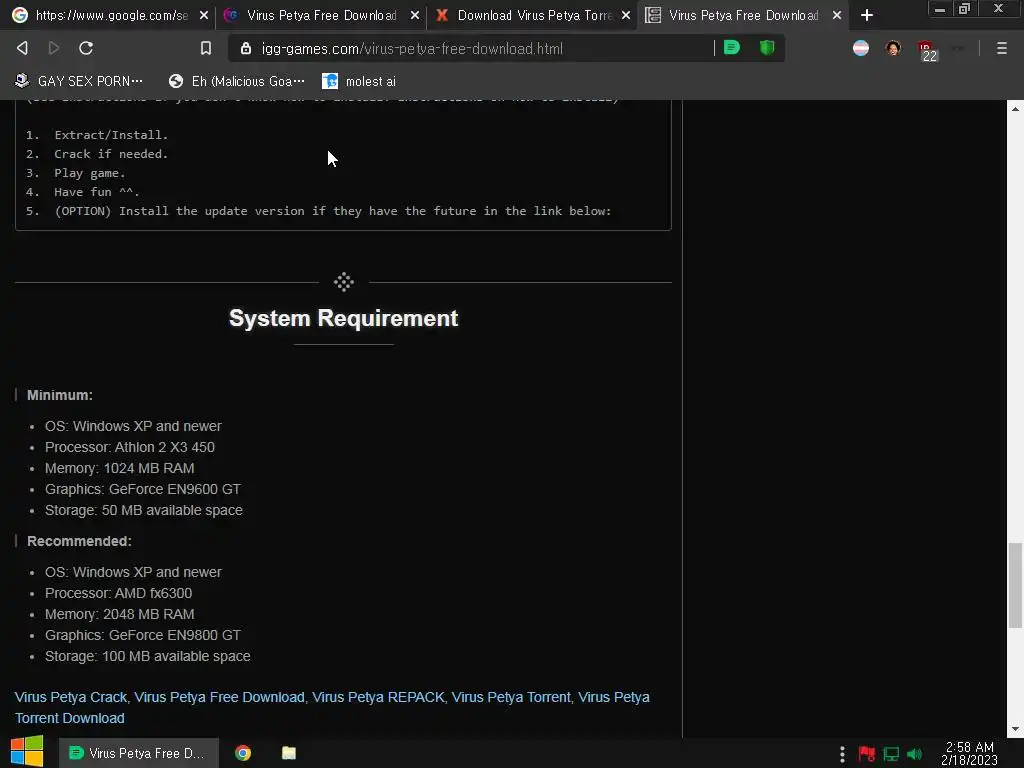Open the green shield protection icon
Viewport: 1024px width, 768px height.
point(767,48)
